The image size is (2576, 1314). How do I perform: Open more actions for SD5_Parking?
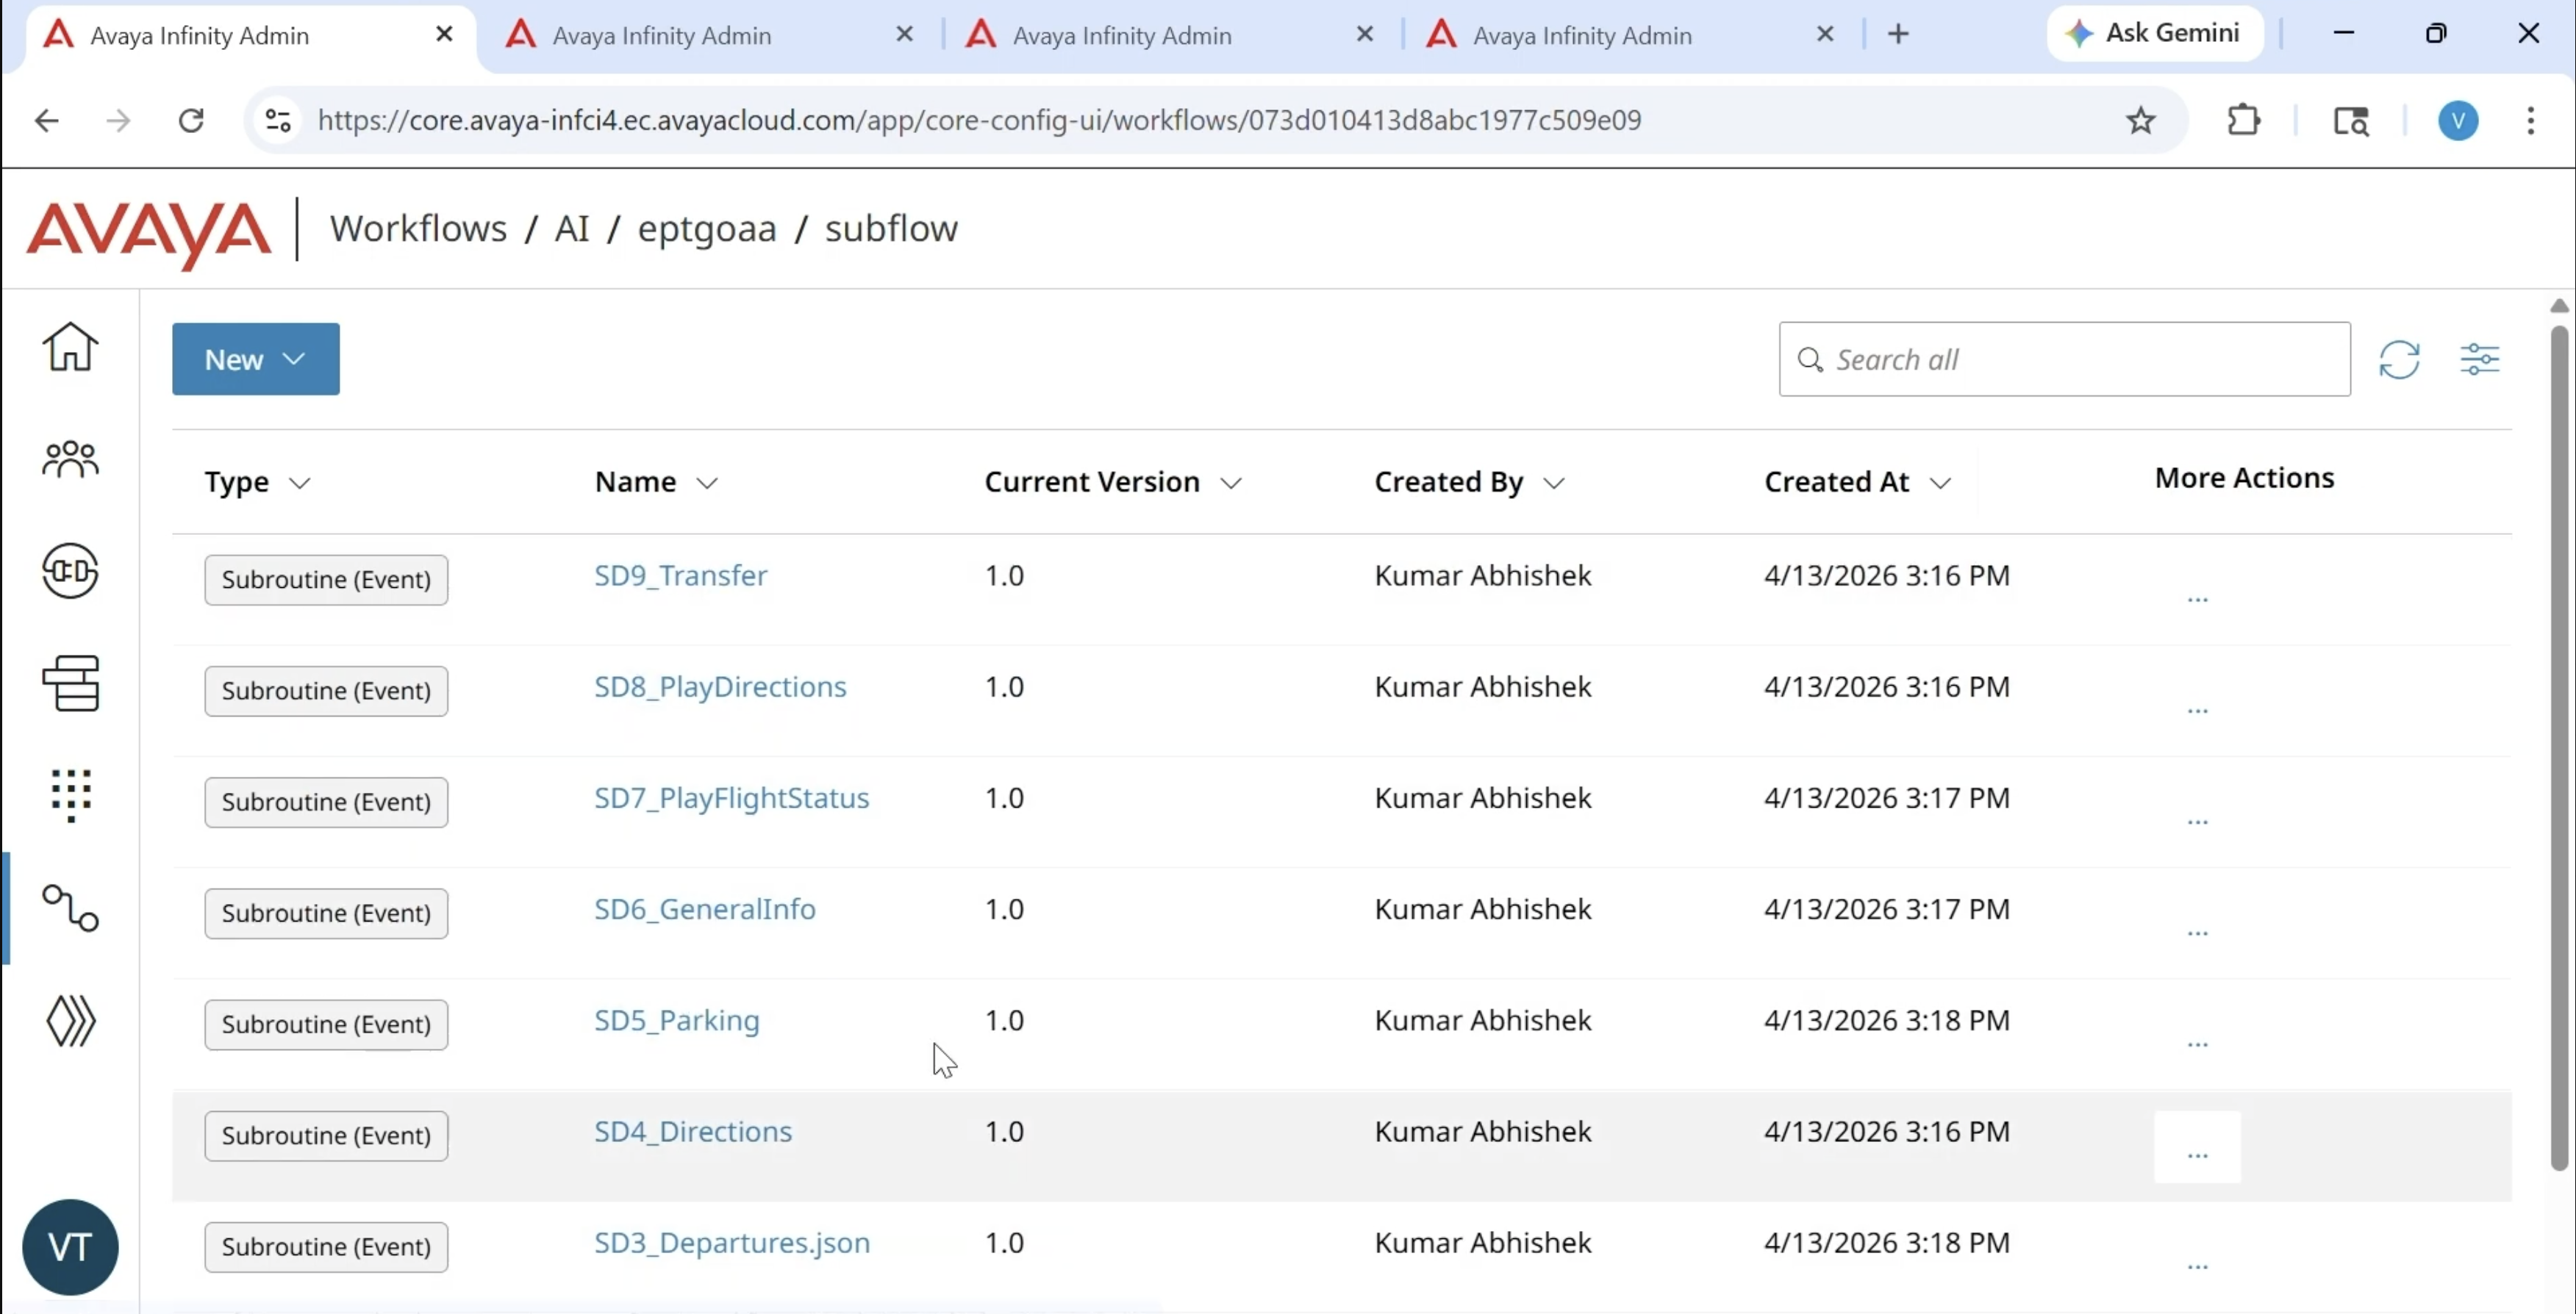coord(2197,1043)
